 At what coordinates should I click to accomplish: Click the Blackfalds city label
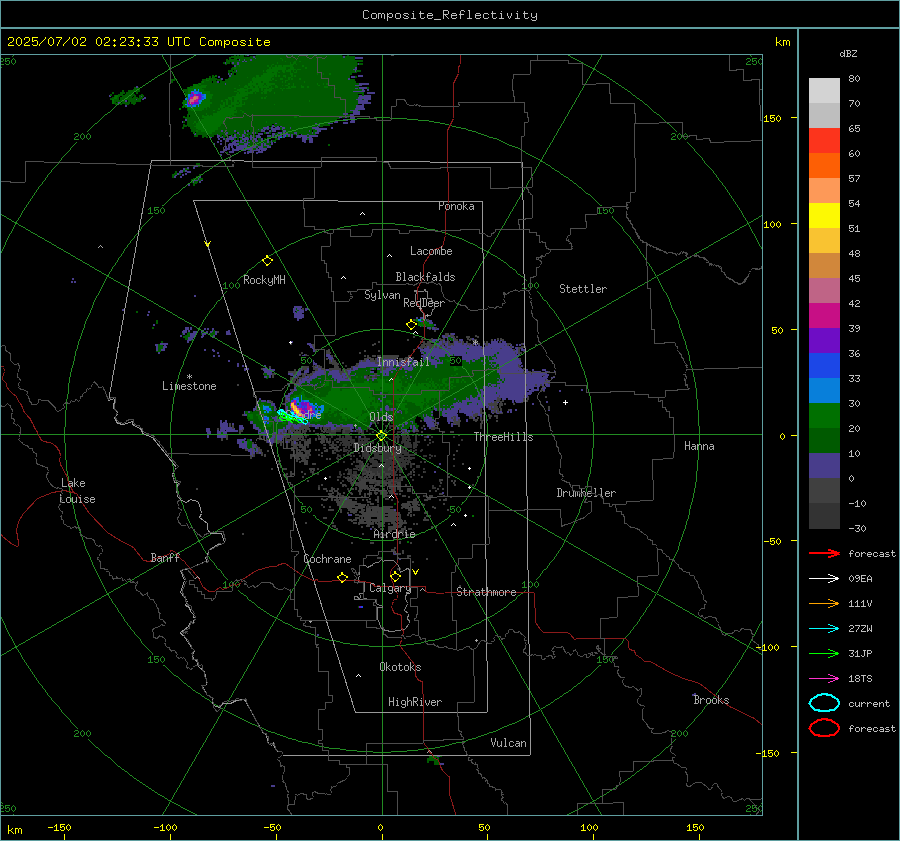pyautogui.click(x=425, y=277)
